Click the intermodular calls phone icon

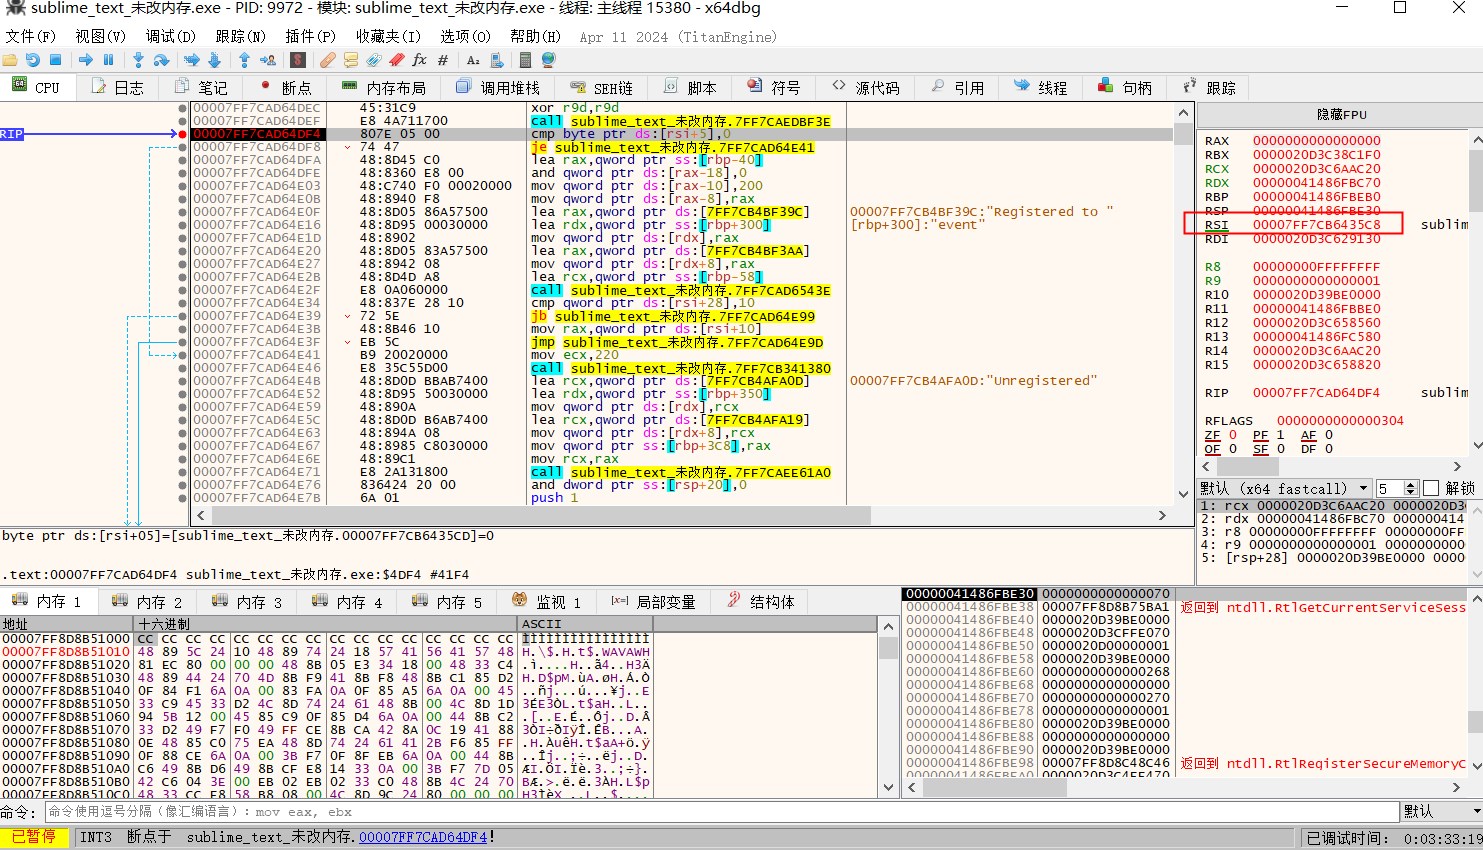[x=497, y=60]
